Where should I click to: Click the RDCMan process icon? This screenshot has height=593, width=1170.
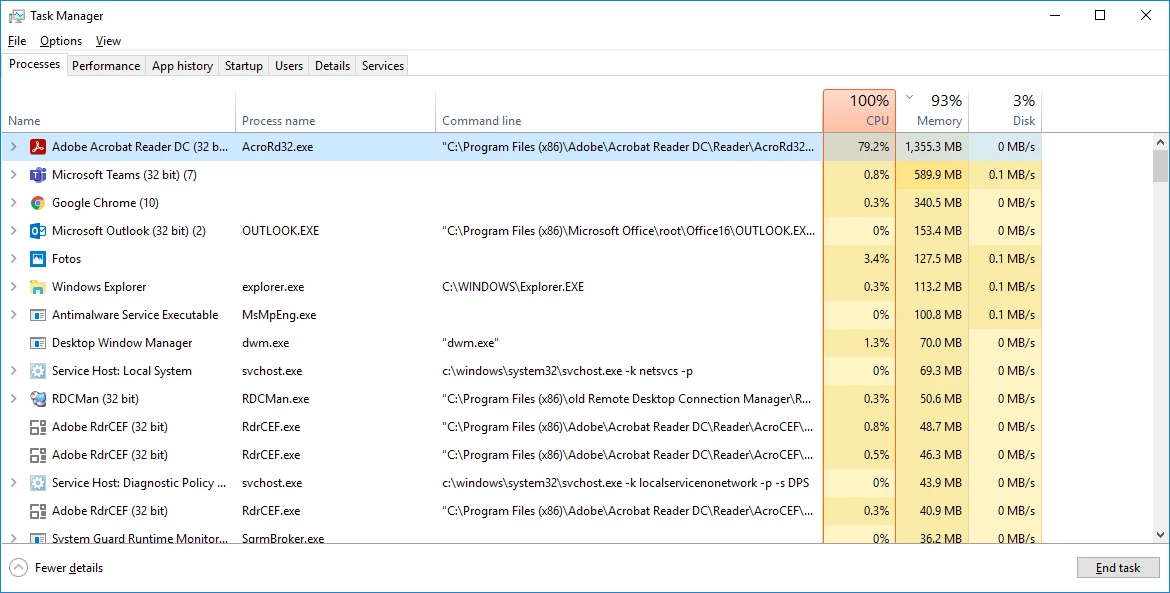click(x=37, y=399)
